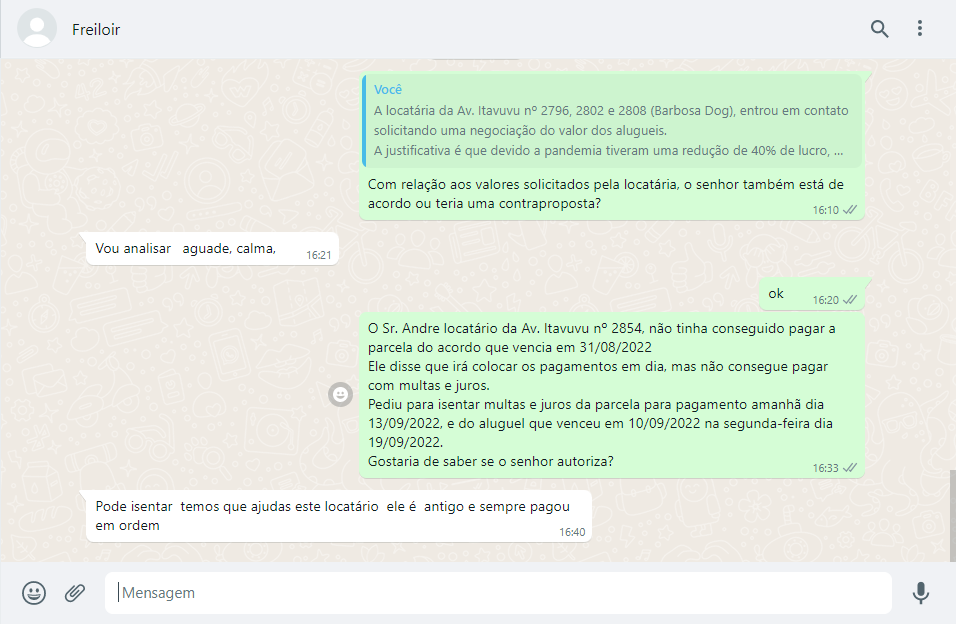Click the 16:40 timestamp on last message
The width and height of the screenshot is (956, 624).
click(572, 532)
